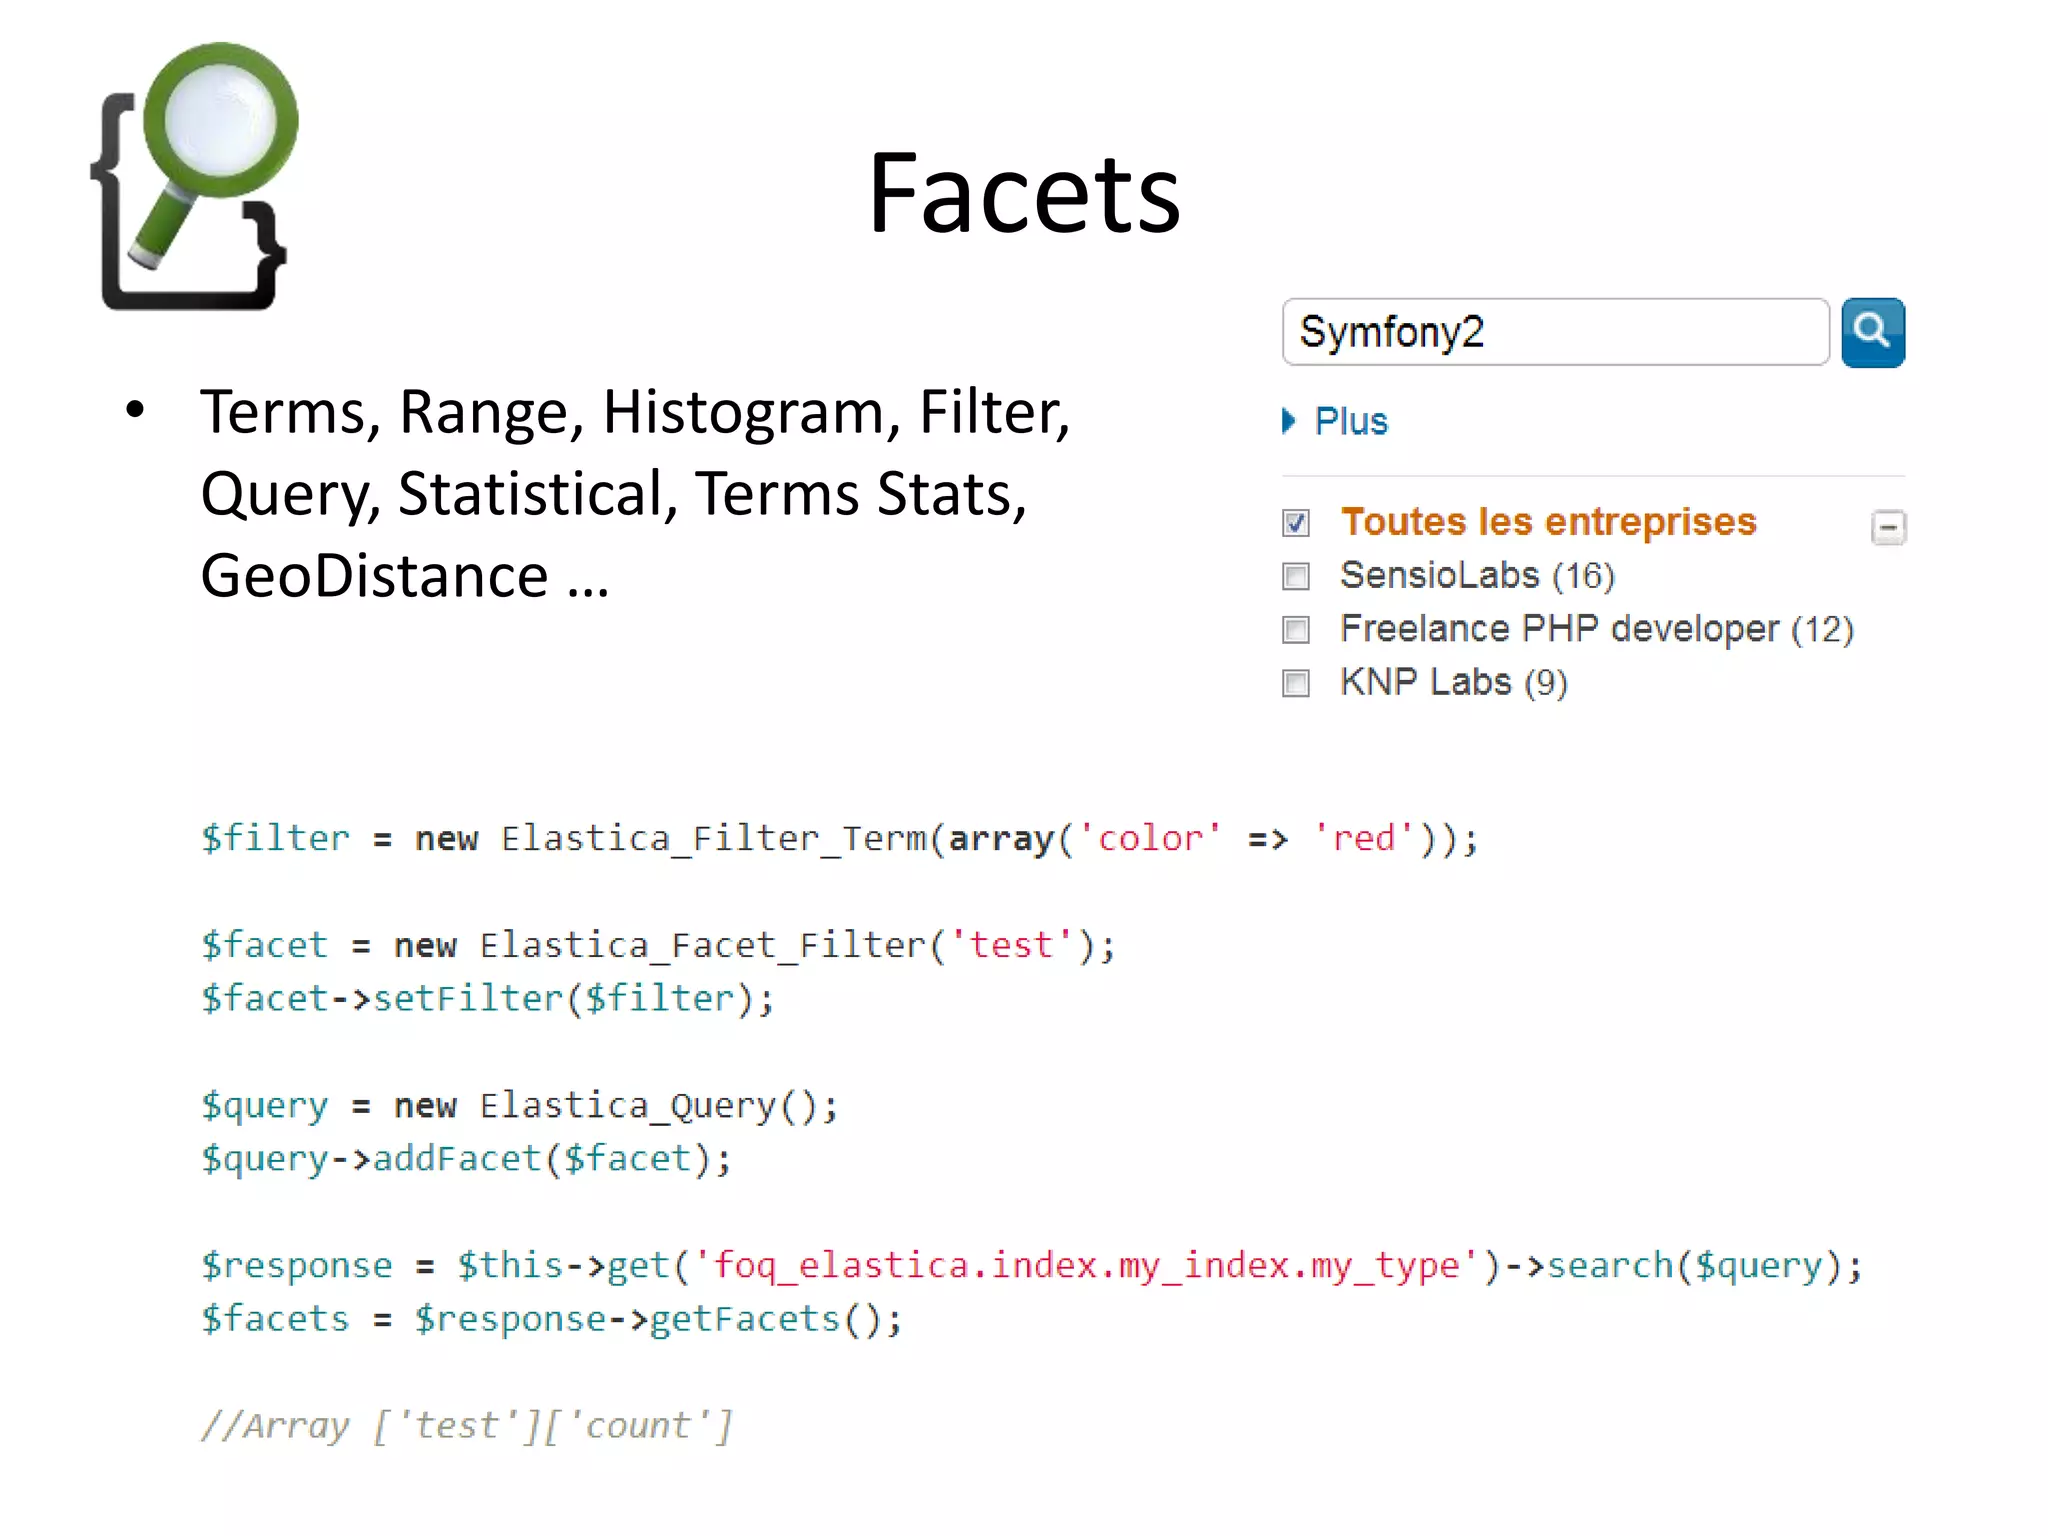Click the Elastica_Facet_Filter('test') code line

pos(658,945)
